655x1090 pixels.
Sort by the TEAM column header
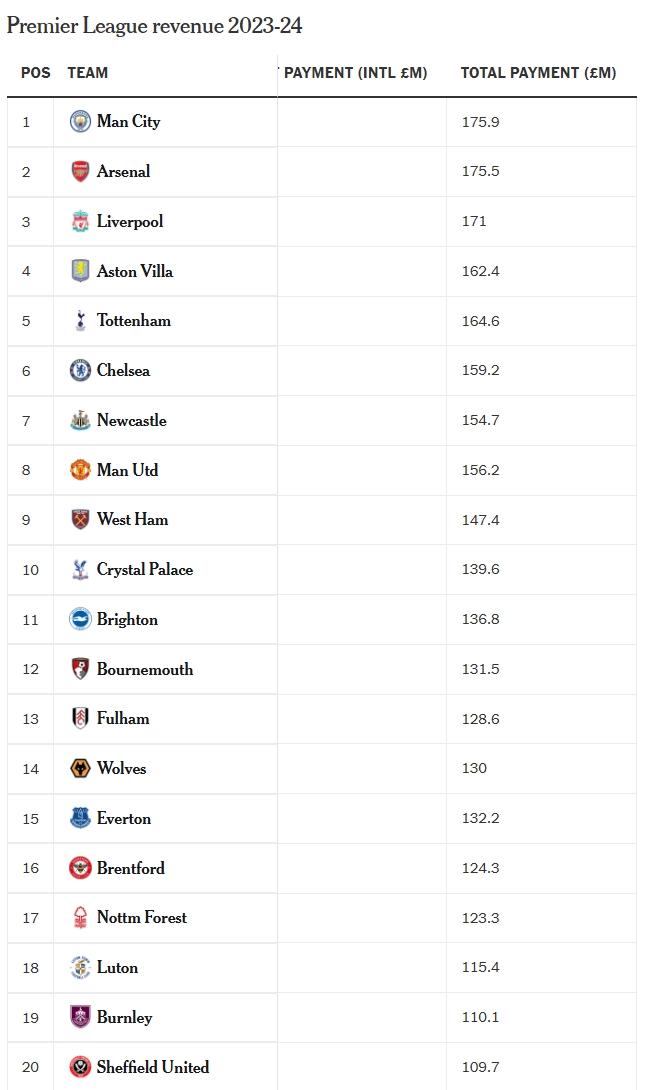coord(88,73)
